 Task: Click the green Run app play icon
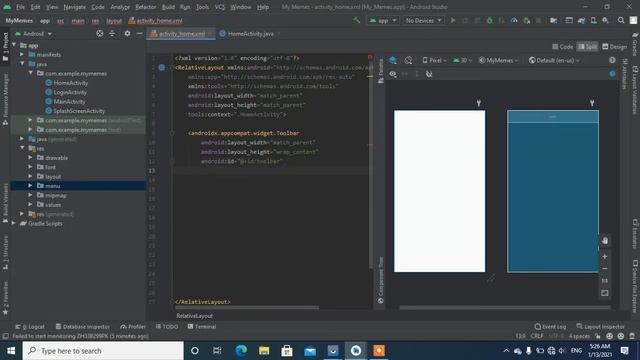453,20
